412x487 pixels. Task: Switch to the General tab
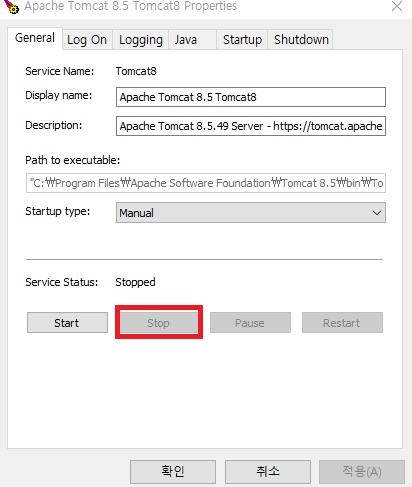pos(35,38)
